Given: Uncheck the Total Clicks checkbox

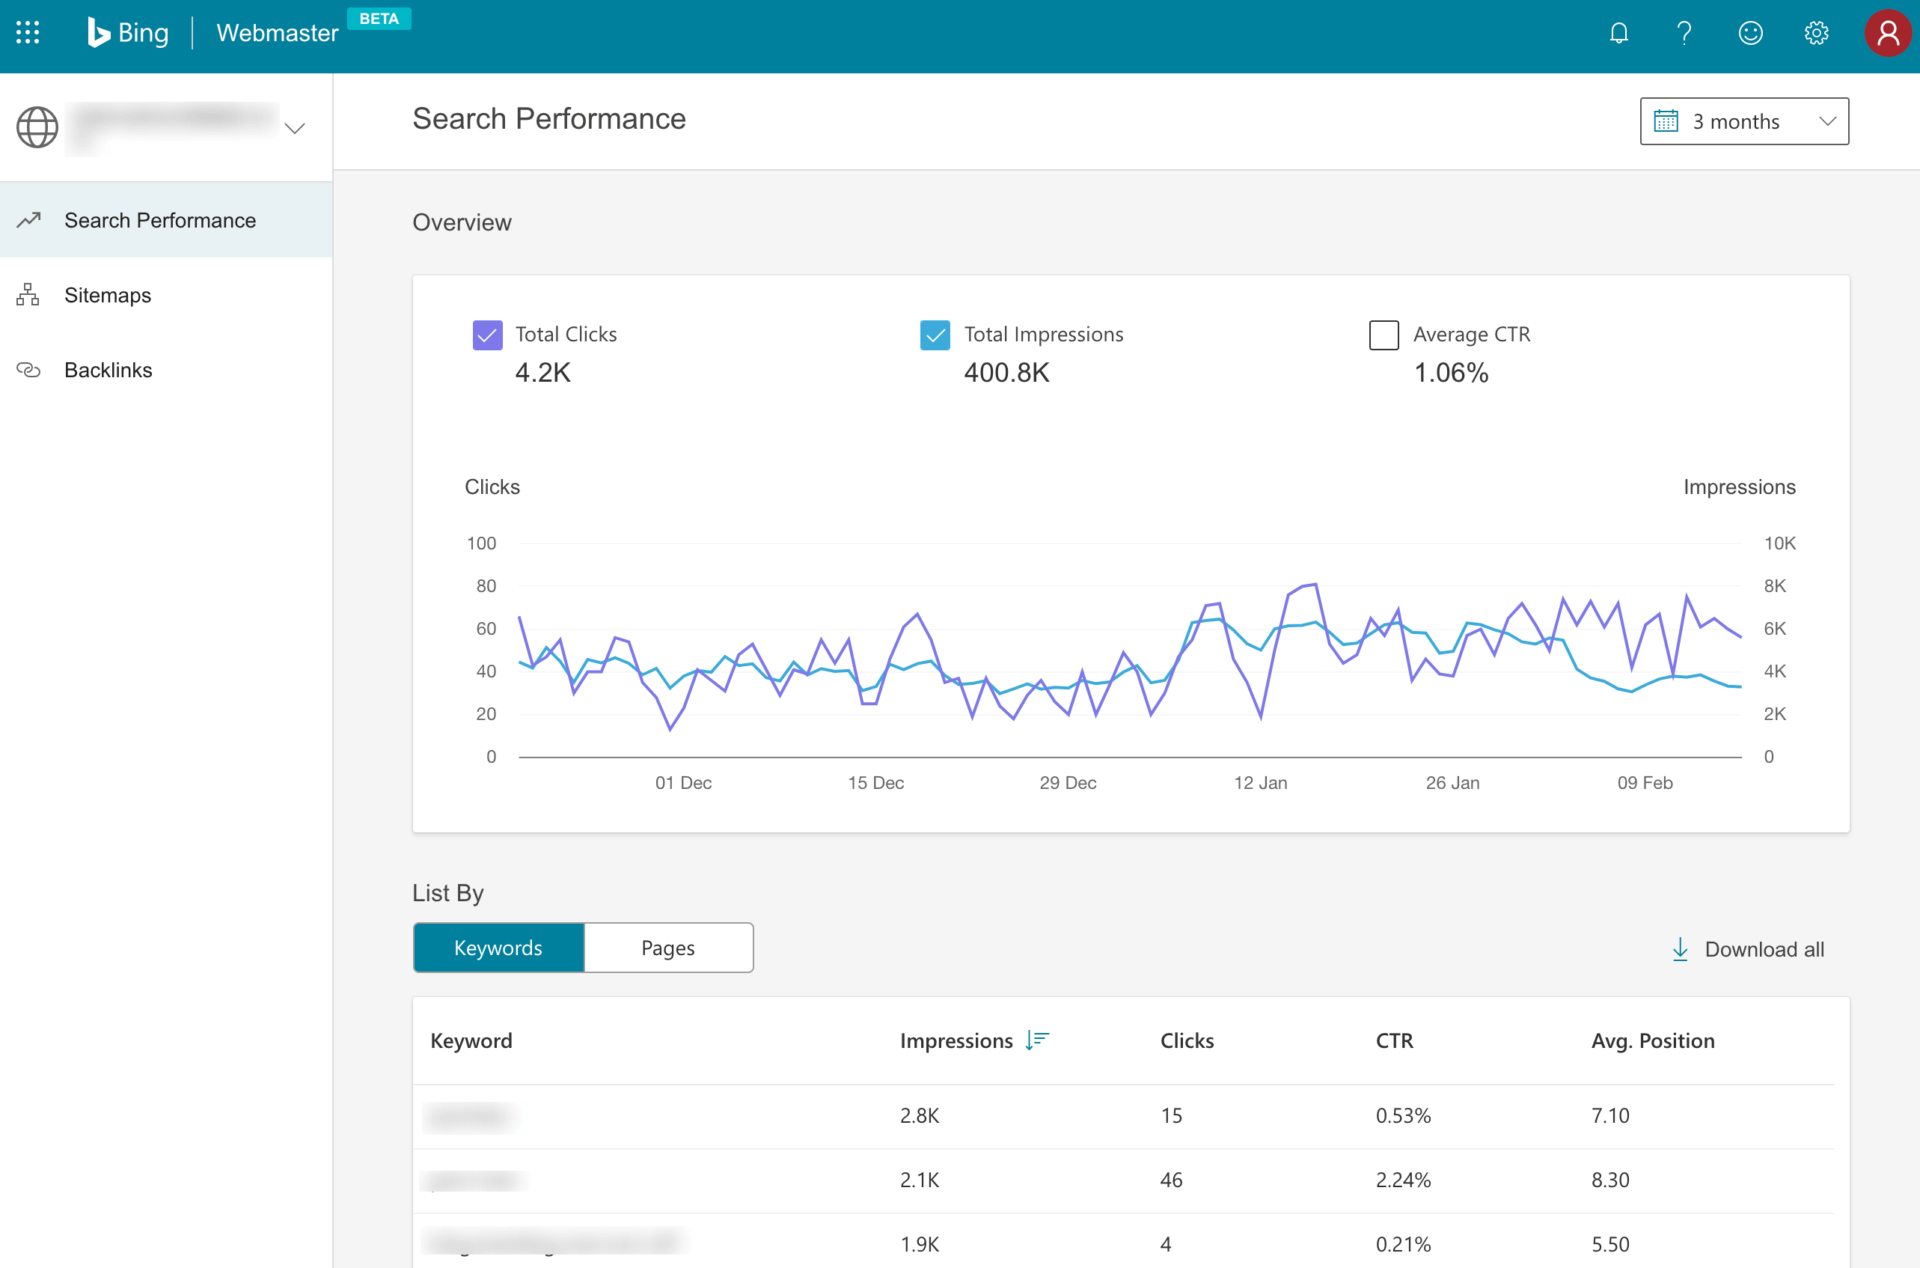Looking at the screenshot, I should [x=487, y=335].
